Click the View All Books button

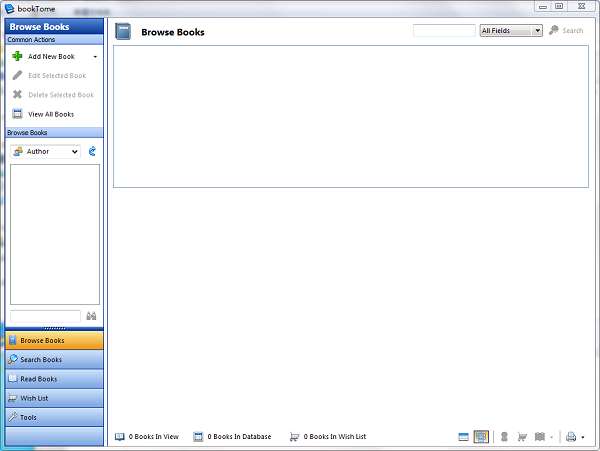(43, 114)
